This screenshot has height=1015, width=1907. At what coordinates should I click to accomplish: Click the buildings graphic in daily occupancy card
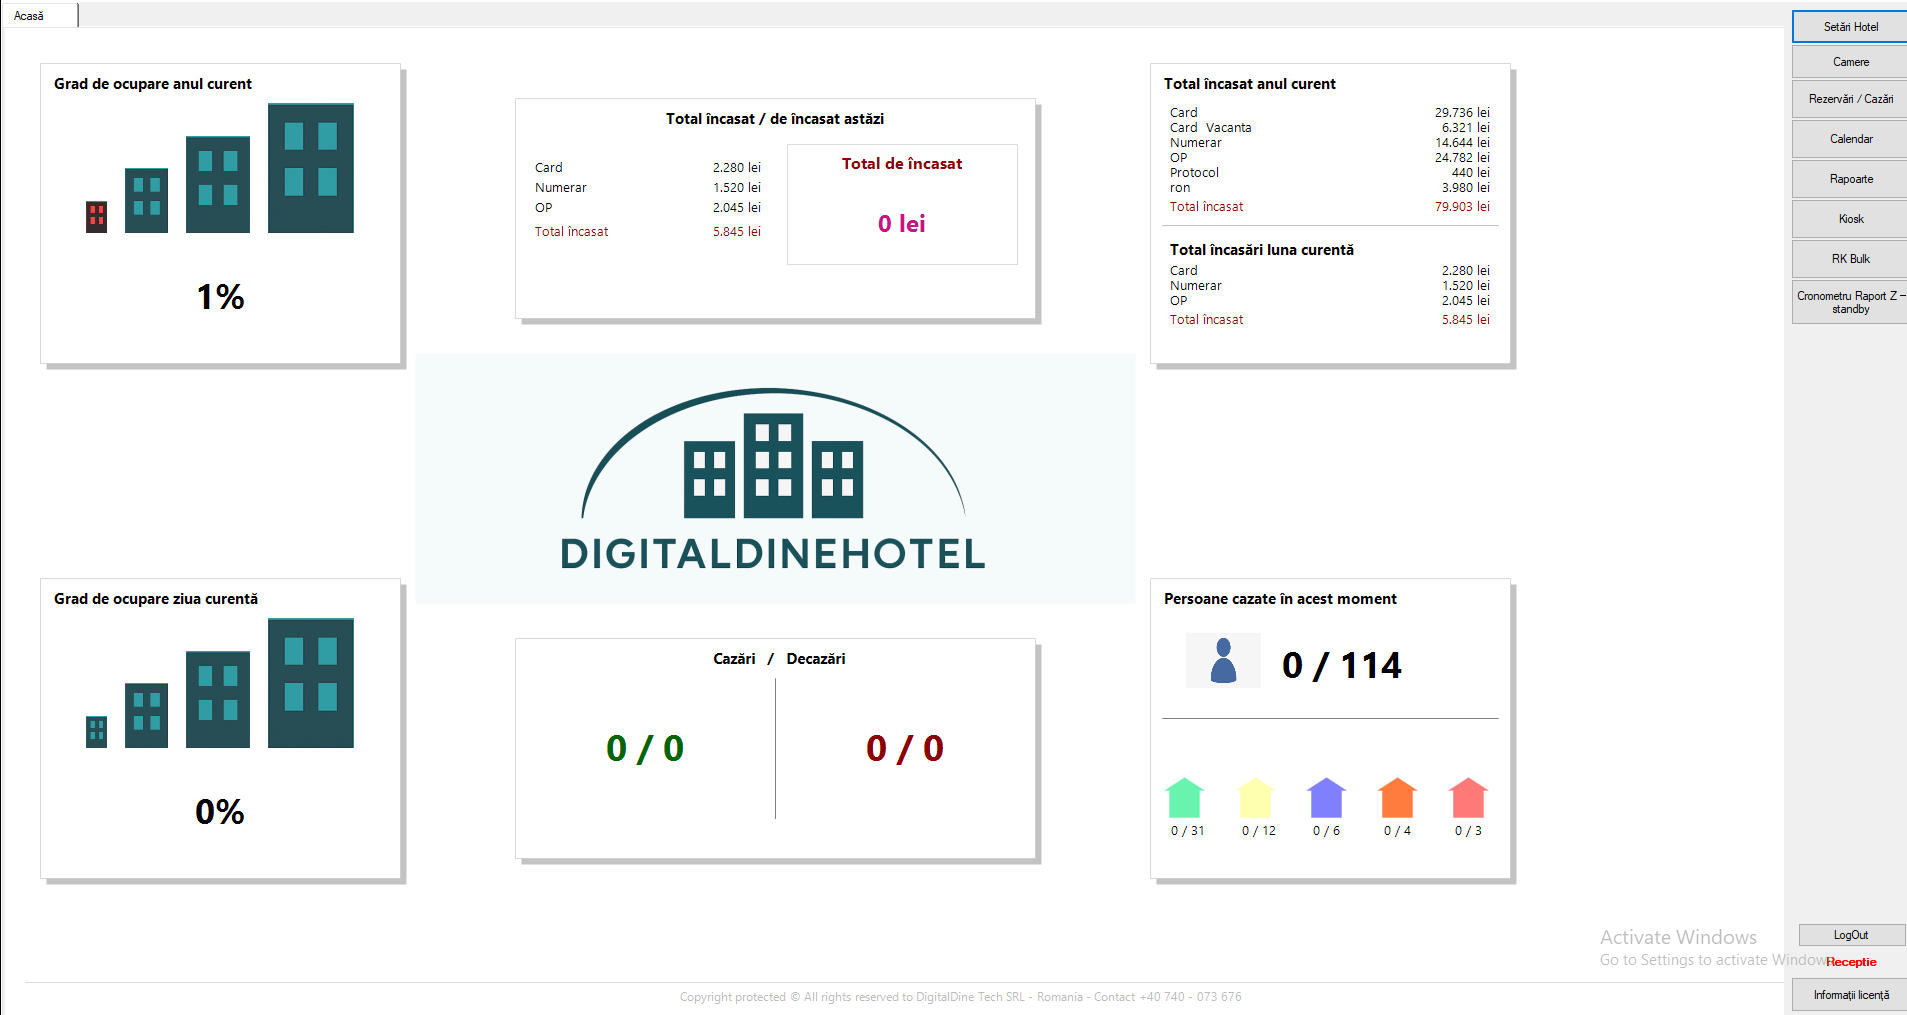point(220,683)
